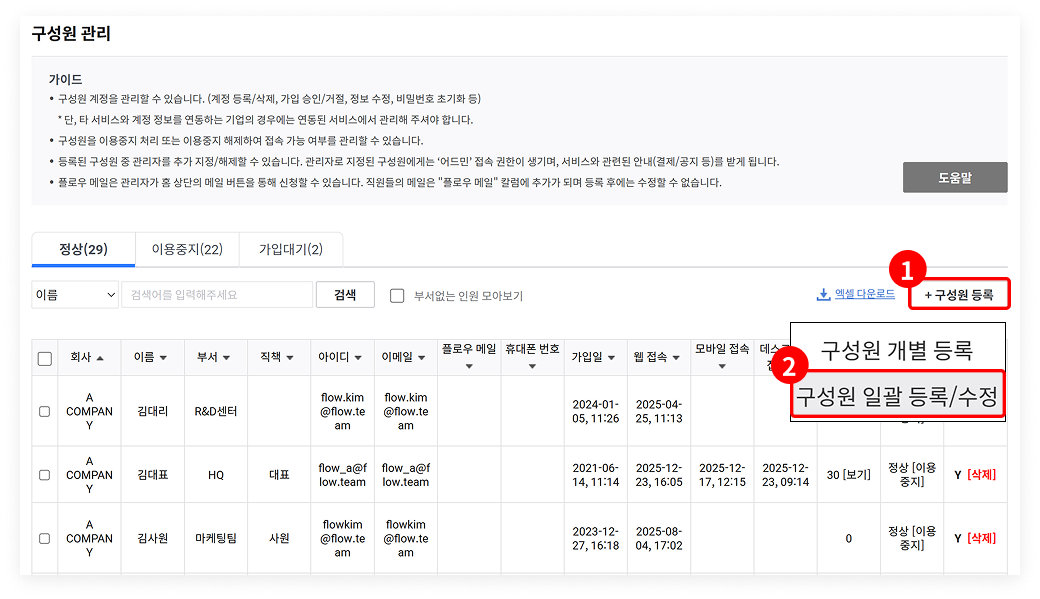1040x599 pixels.
Task: Sort by 웹 접속 column arrow
Action: coord(677,358)
